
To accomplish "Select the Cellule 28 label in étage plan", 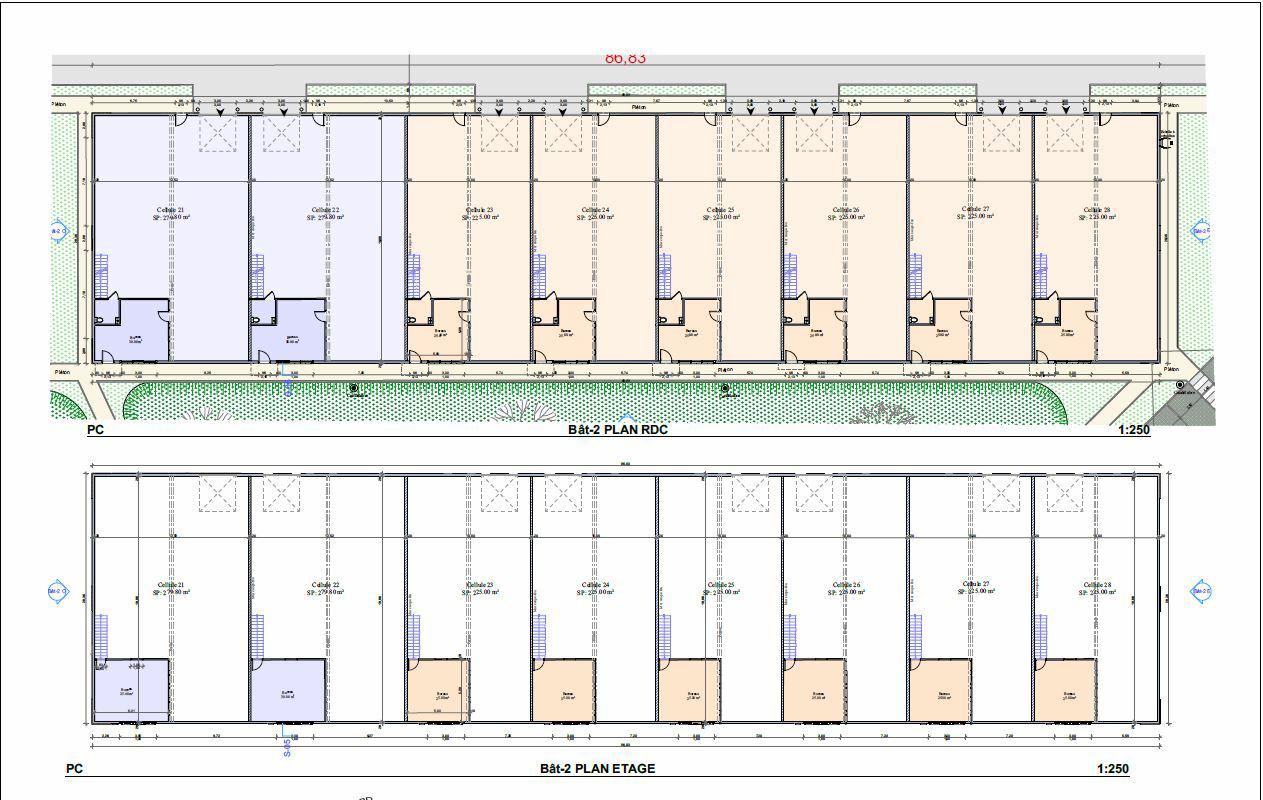I will point(1097,585).
